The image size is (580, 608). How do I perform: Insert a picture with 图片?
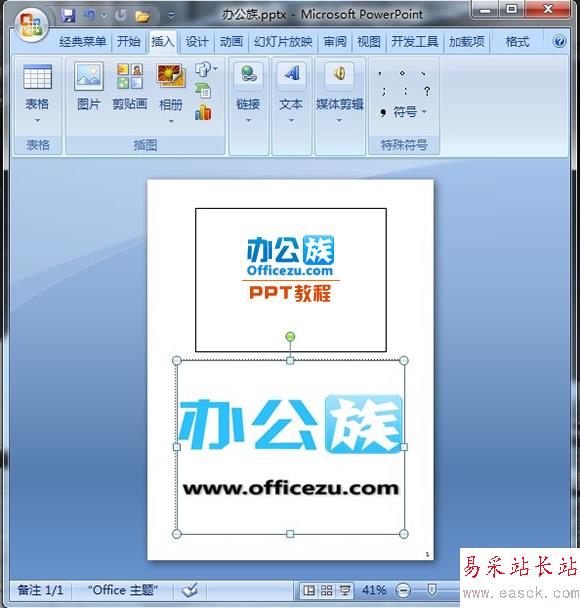(89, 87)
